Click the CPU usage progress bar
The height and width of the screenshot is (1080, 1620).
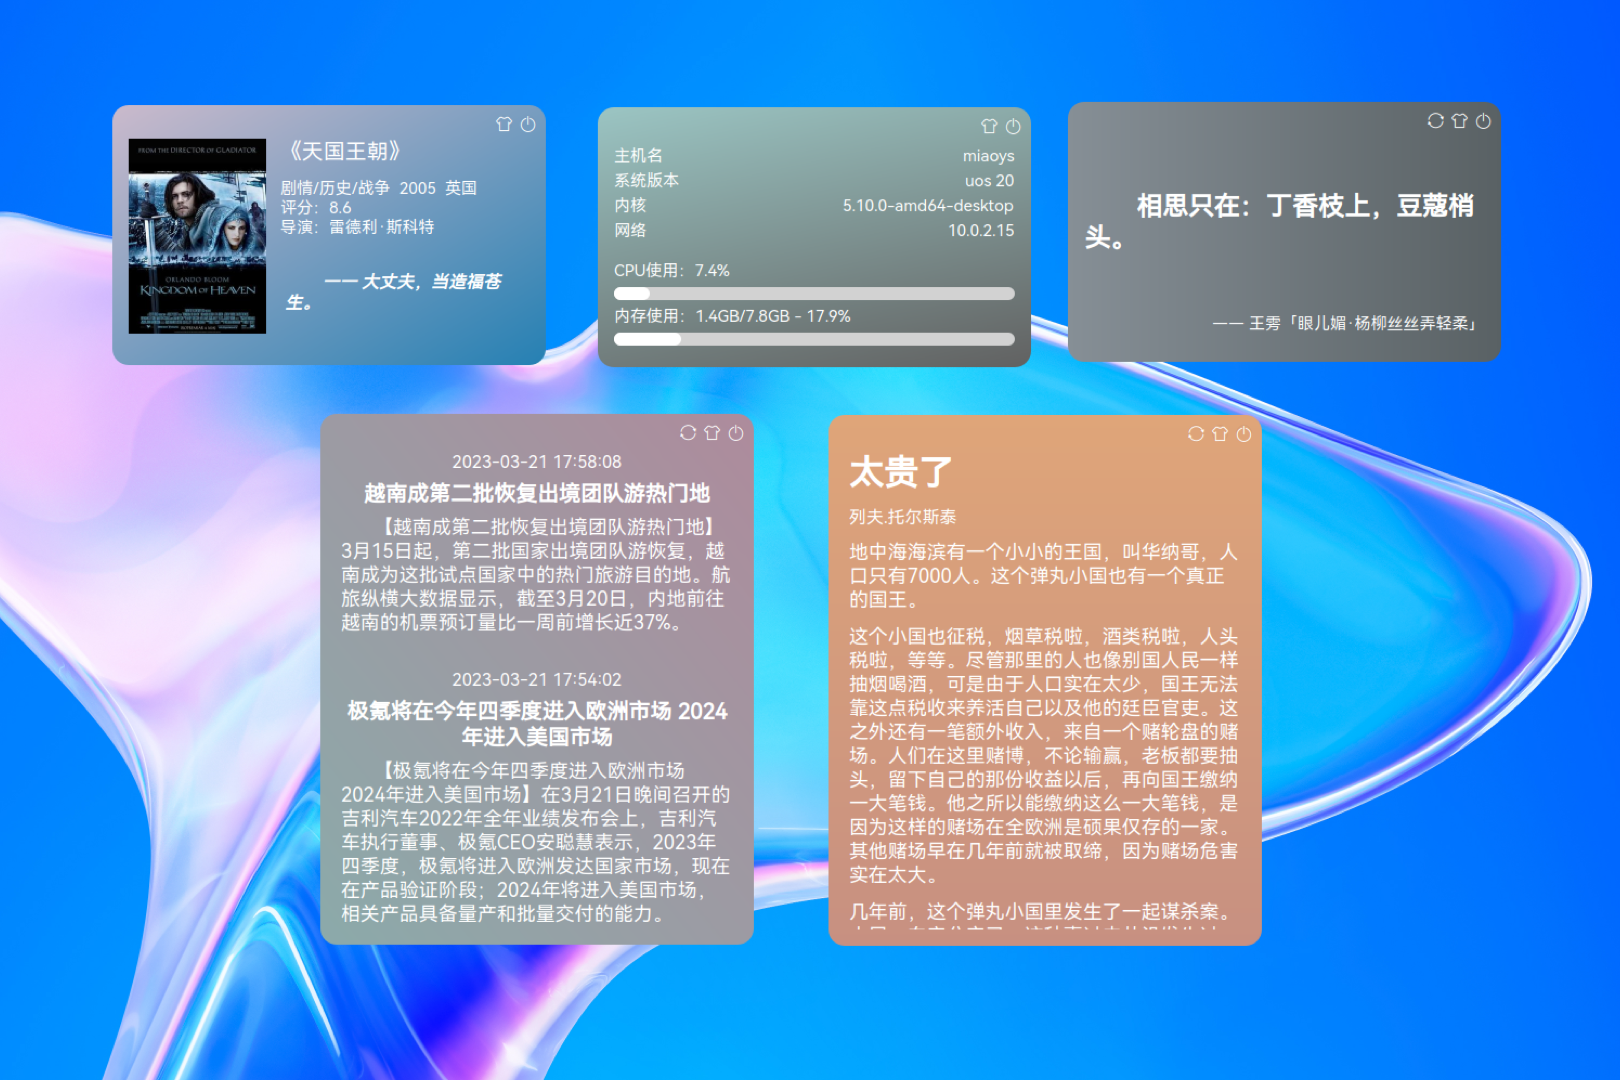(814, 294)
